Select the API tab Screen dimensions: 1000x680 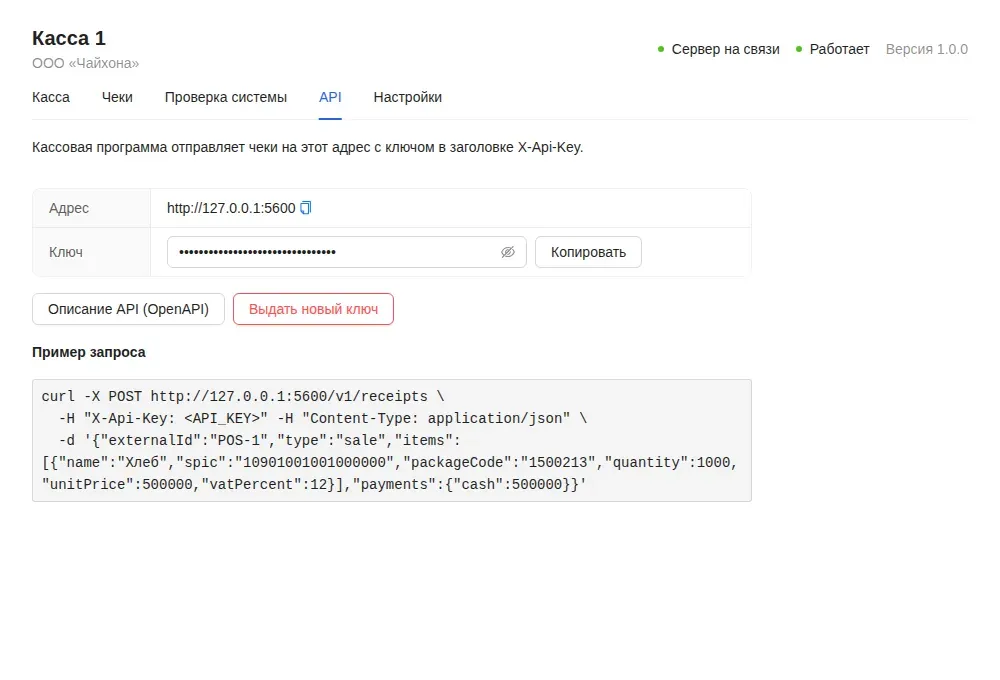pyautogui.click(x=330, y=98)
